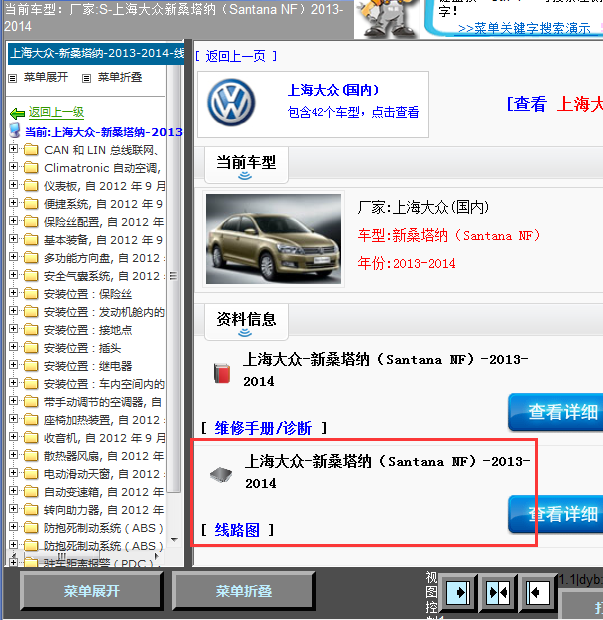Click the folder icon of CAN 和 LIN 总线联网

[31, 150]
